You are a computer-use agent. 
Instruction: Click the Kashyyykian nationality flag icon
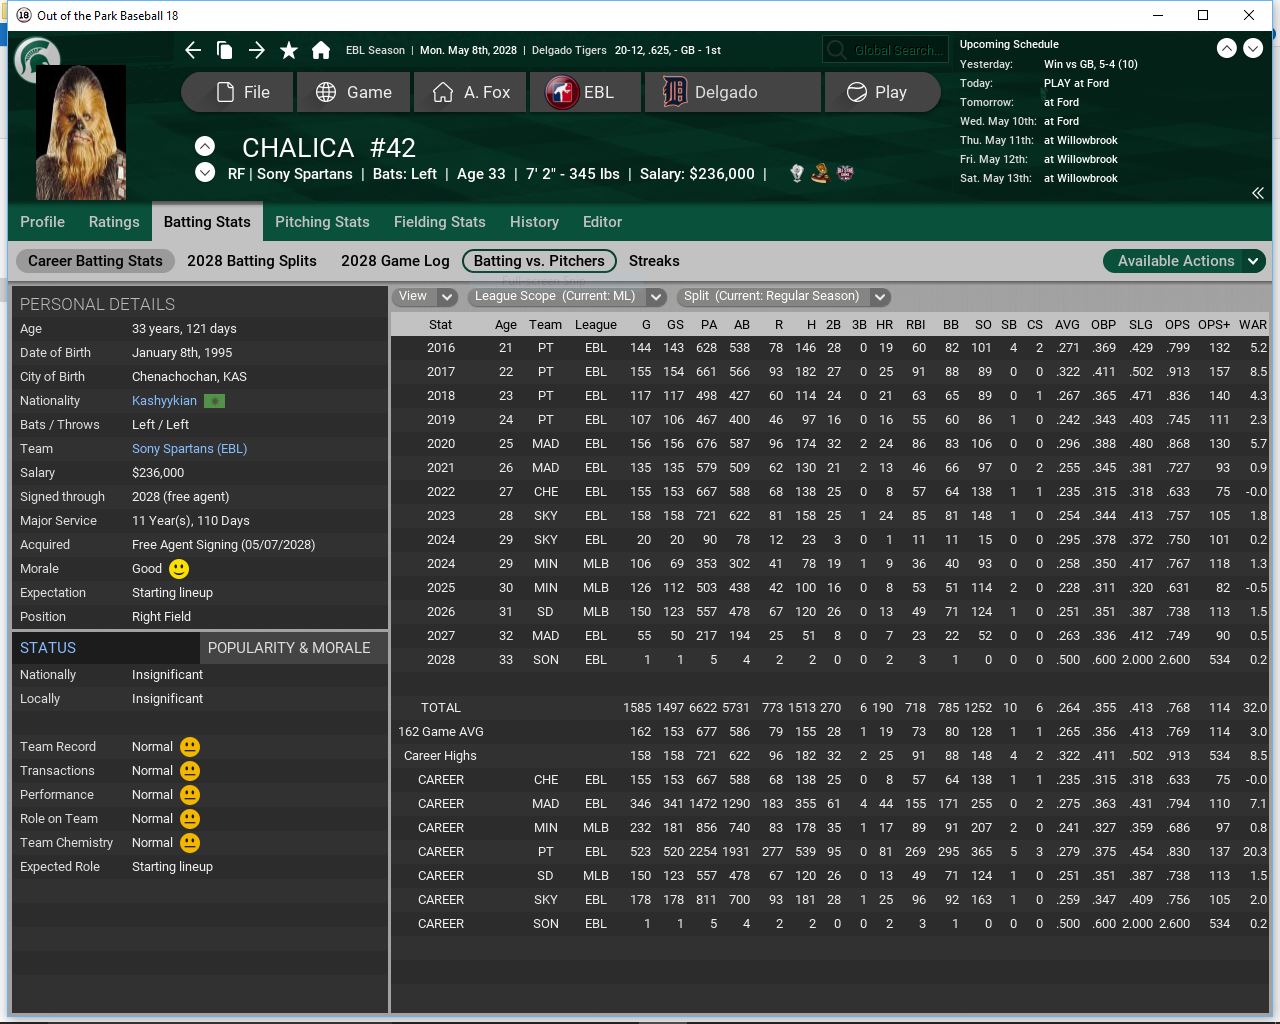coord(214,401)
